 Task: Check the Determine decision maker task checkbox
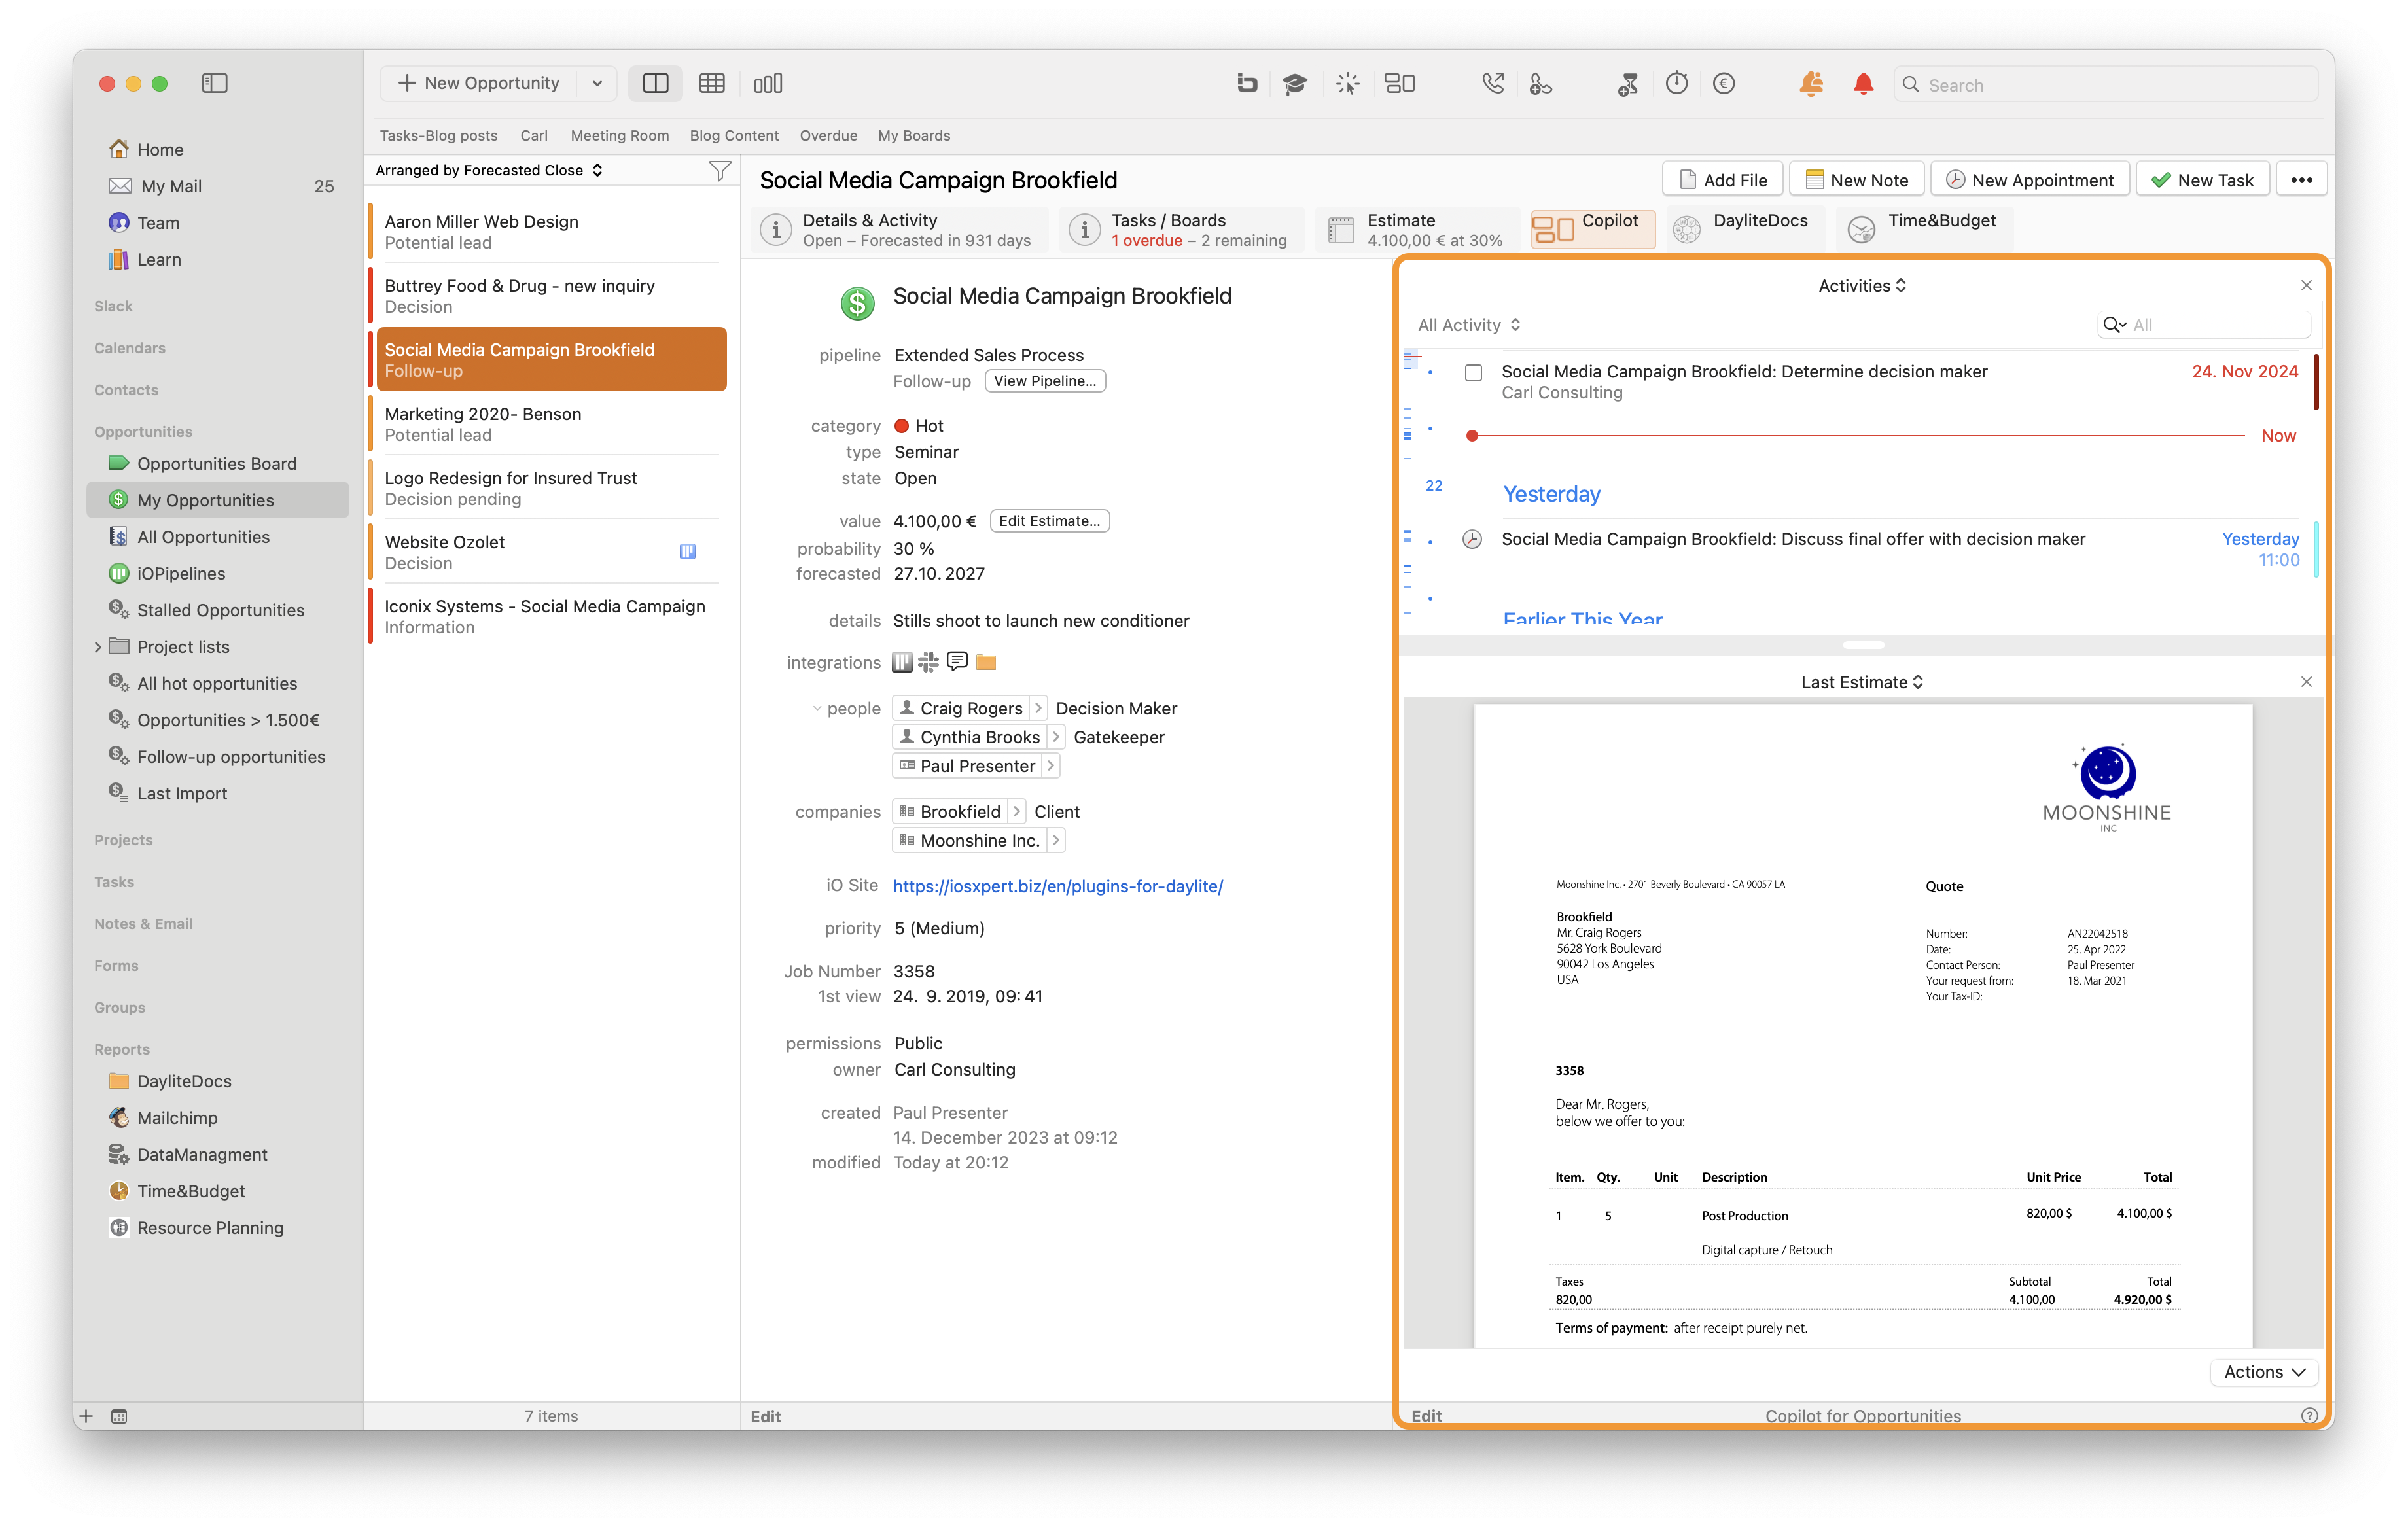click(1474, 373)
